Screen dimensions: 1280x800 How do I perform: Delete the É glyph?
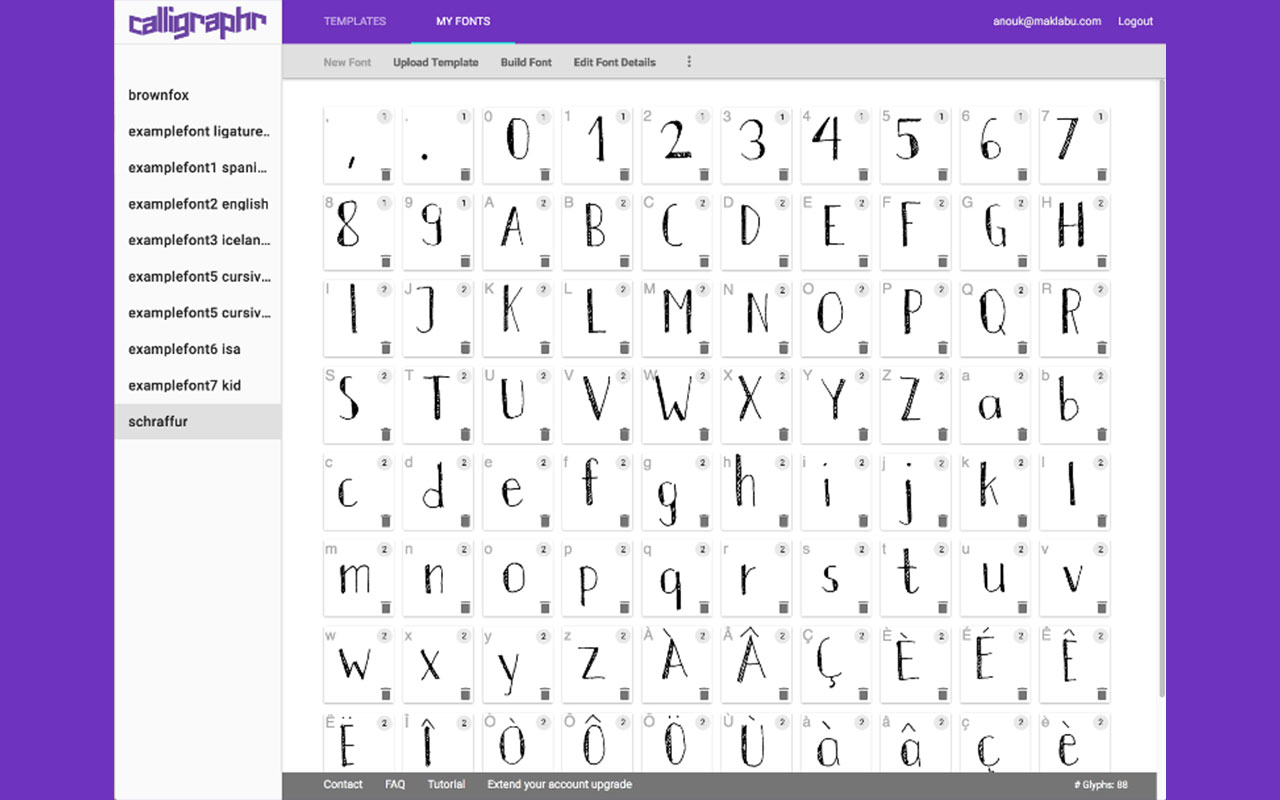(1022, 693)
